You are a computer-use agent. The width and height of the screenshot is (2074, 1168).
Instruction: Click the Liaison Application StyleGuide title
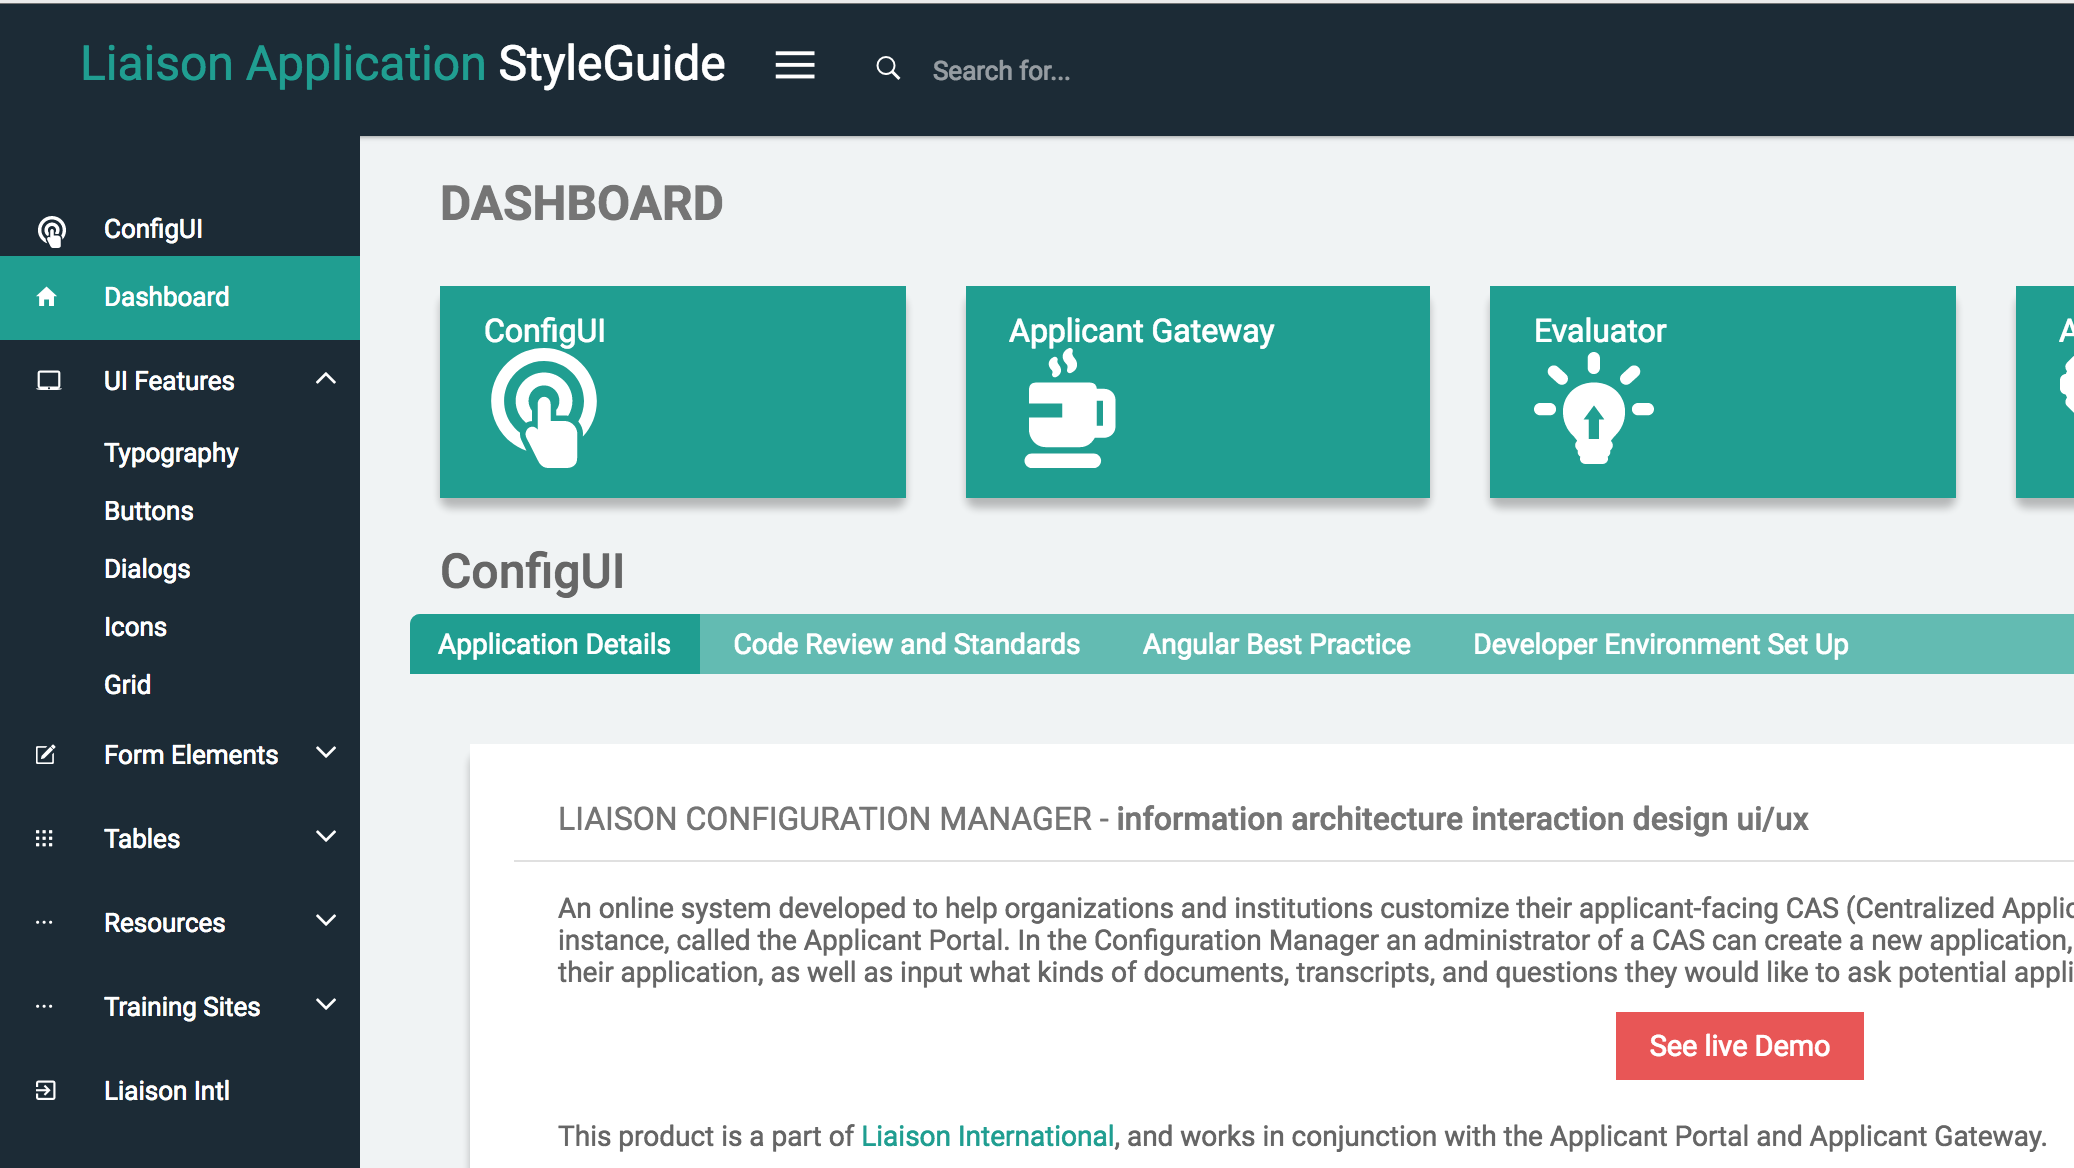click(x=403, y=64)
